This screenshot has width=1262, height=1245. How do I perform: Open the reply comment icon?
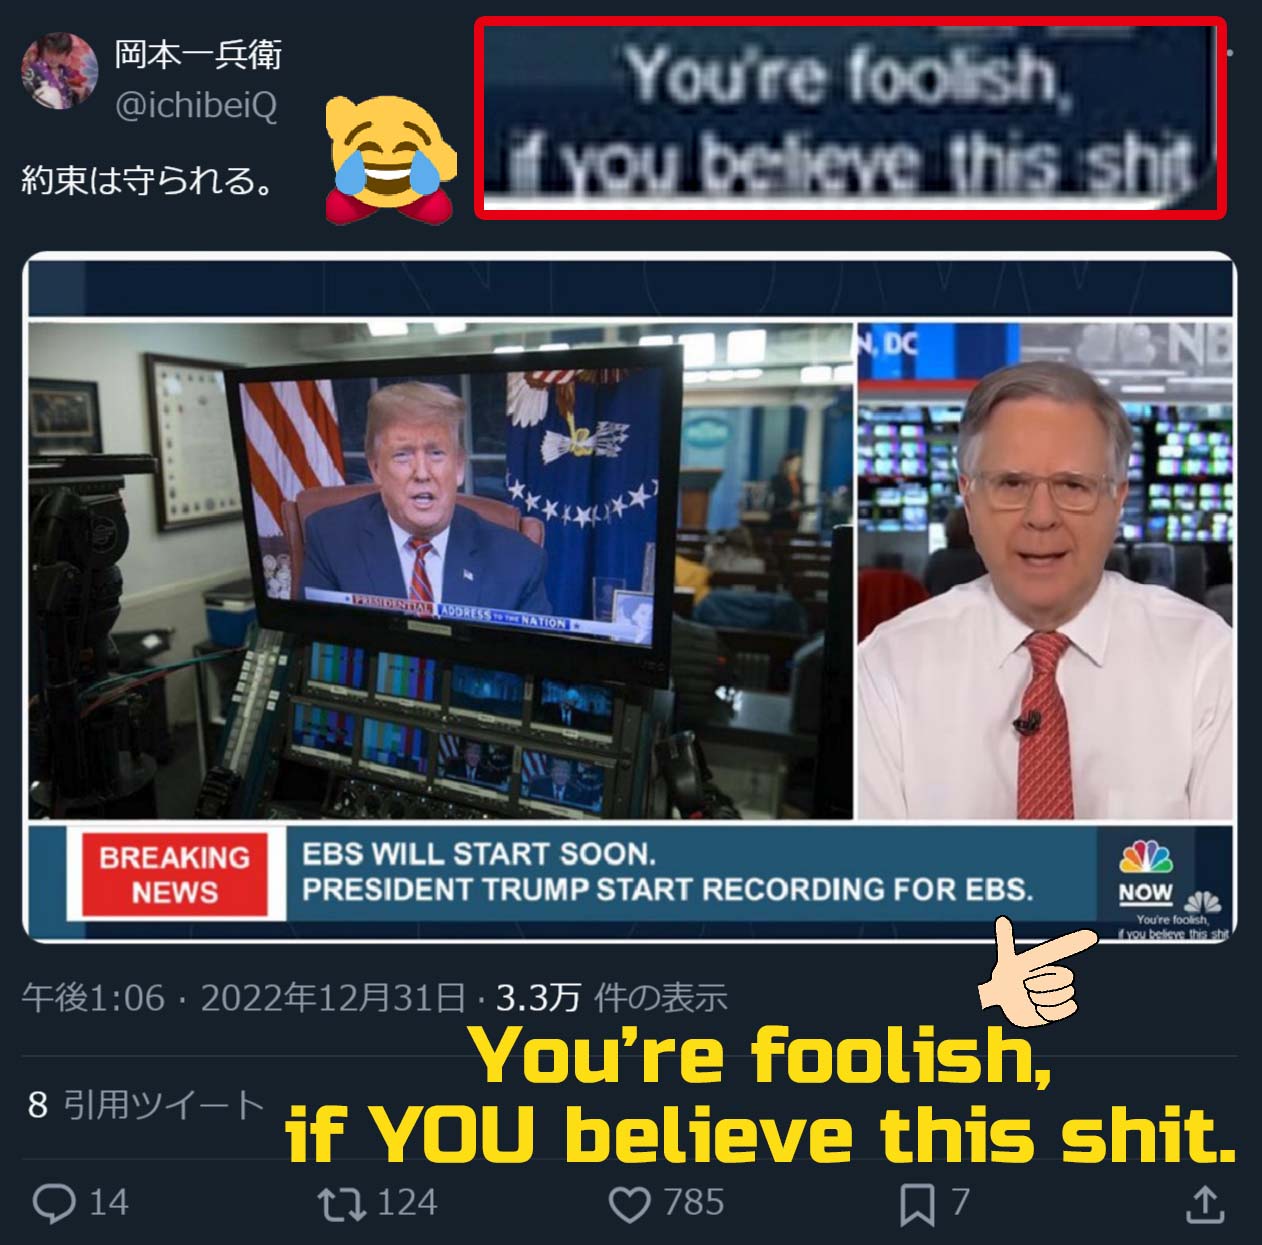[x=54, y=1203]
